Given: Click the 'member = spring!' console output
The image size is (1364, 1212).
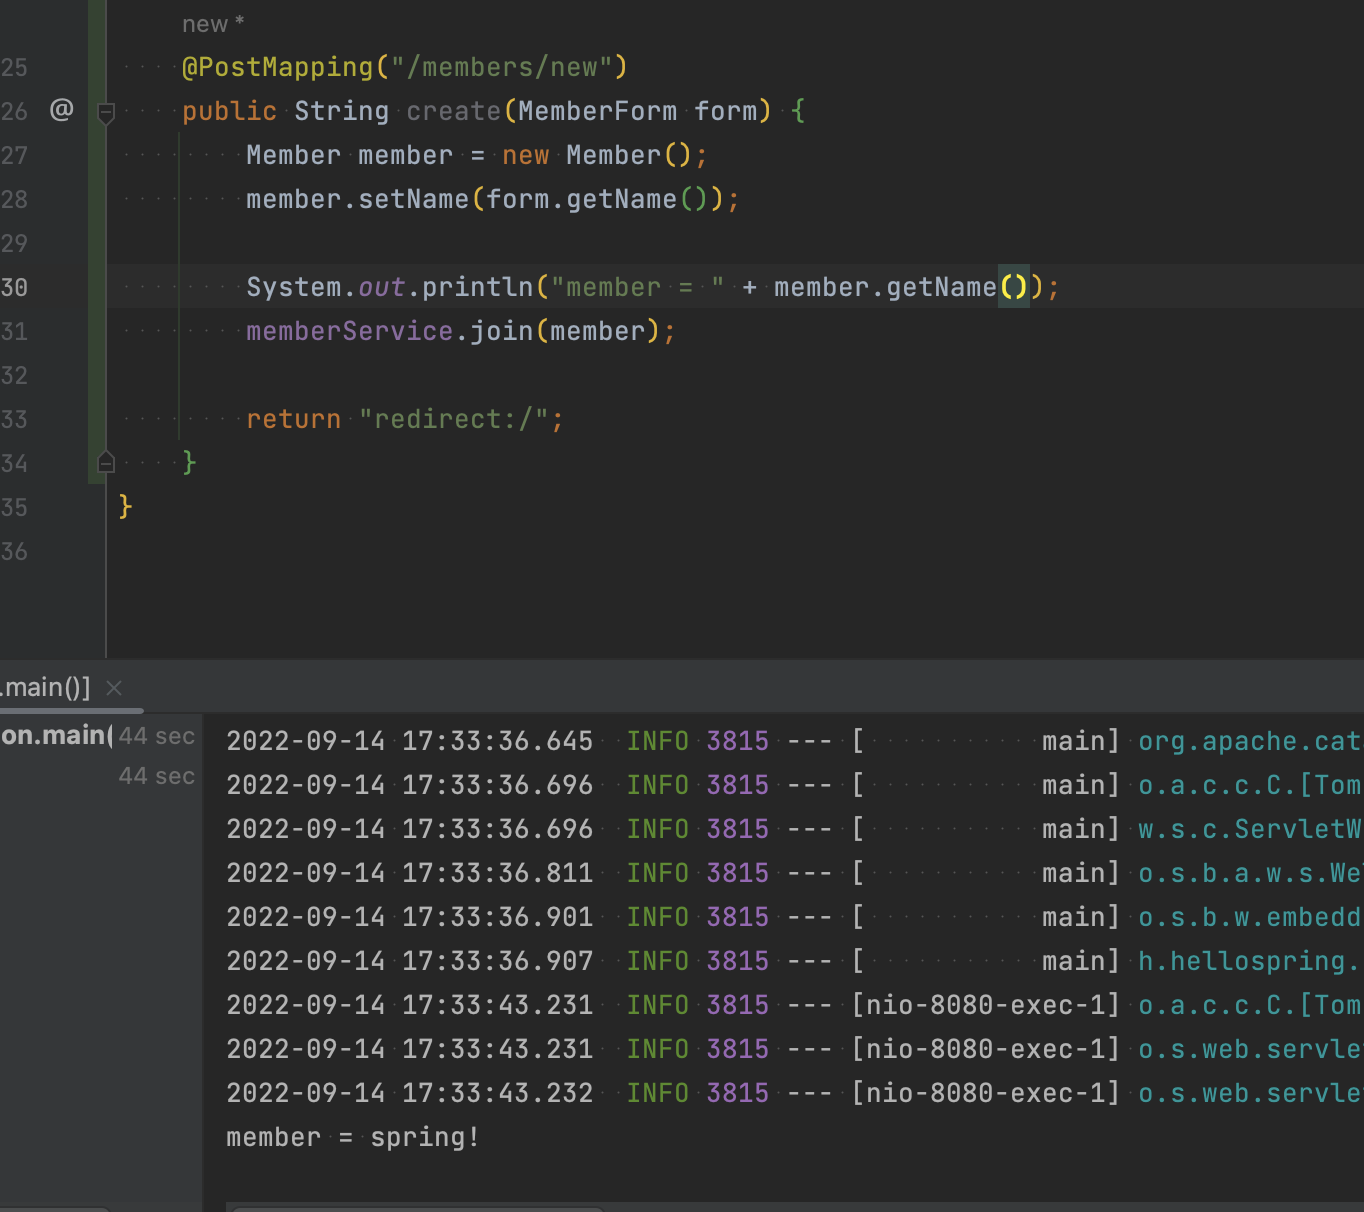Looking at the screenshot, I should 353,1137.
